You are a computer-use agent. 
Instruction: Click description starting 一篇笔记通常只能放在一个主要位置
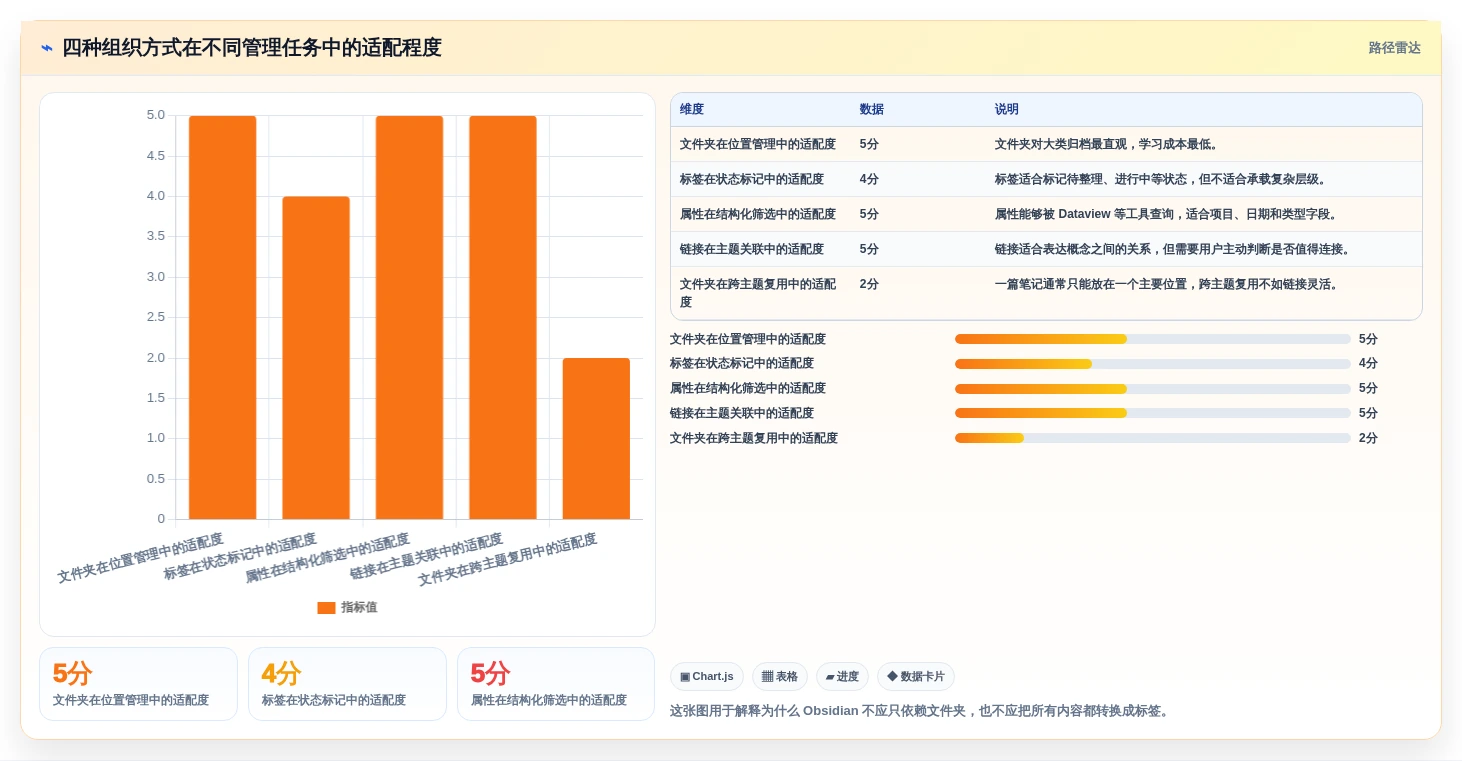[1166, 285]
